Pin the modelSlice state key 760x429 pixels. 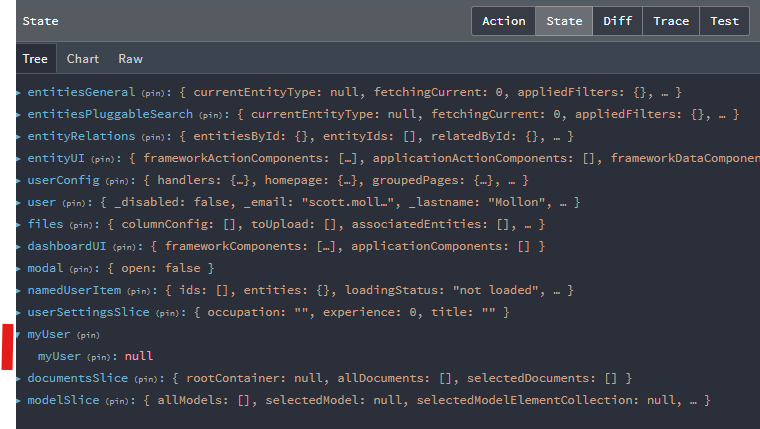coord(117,401)
